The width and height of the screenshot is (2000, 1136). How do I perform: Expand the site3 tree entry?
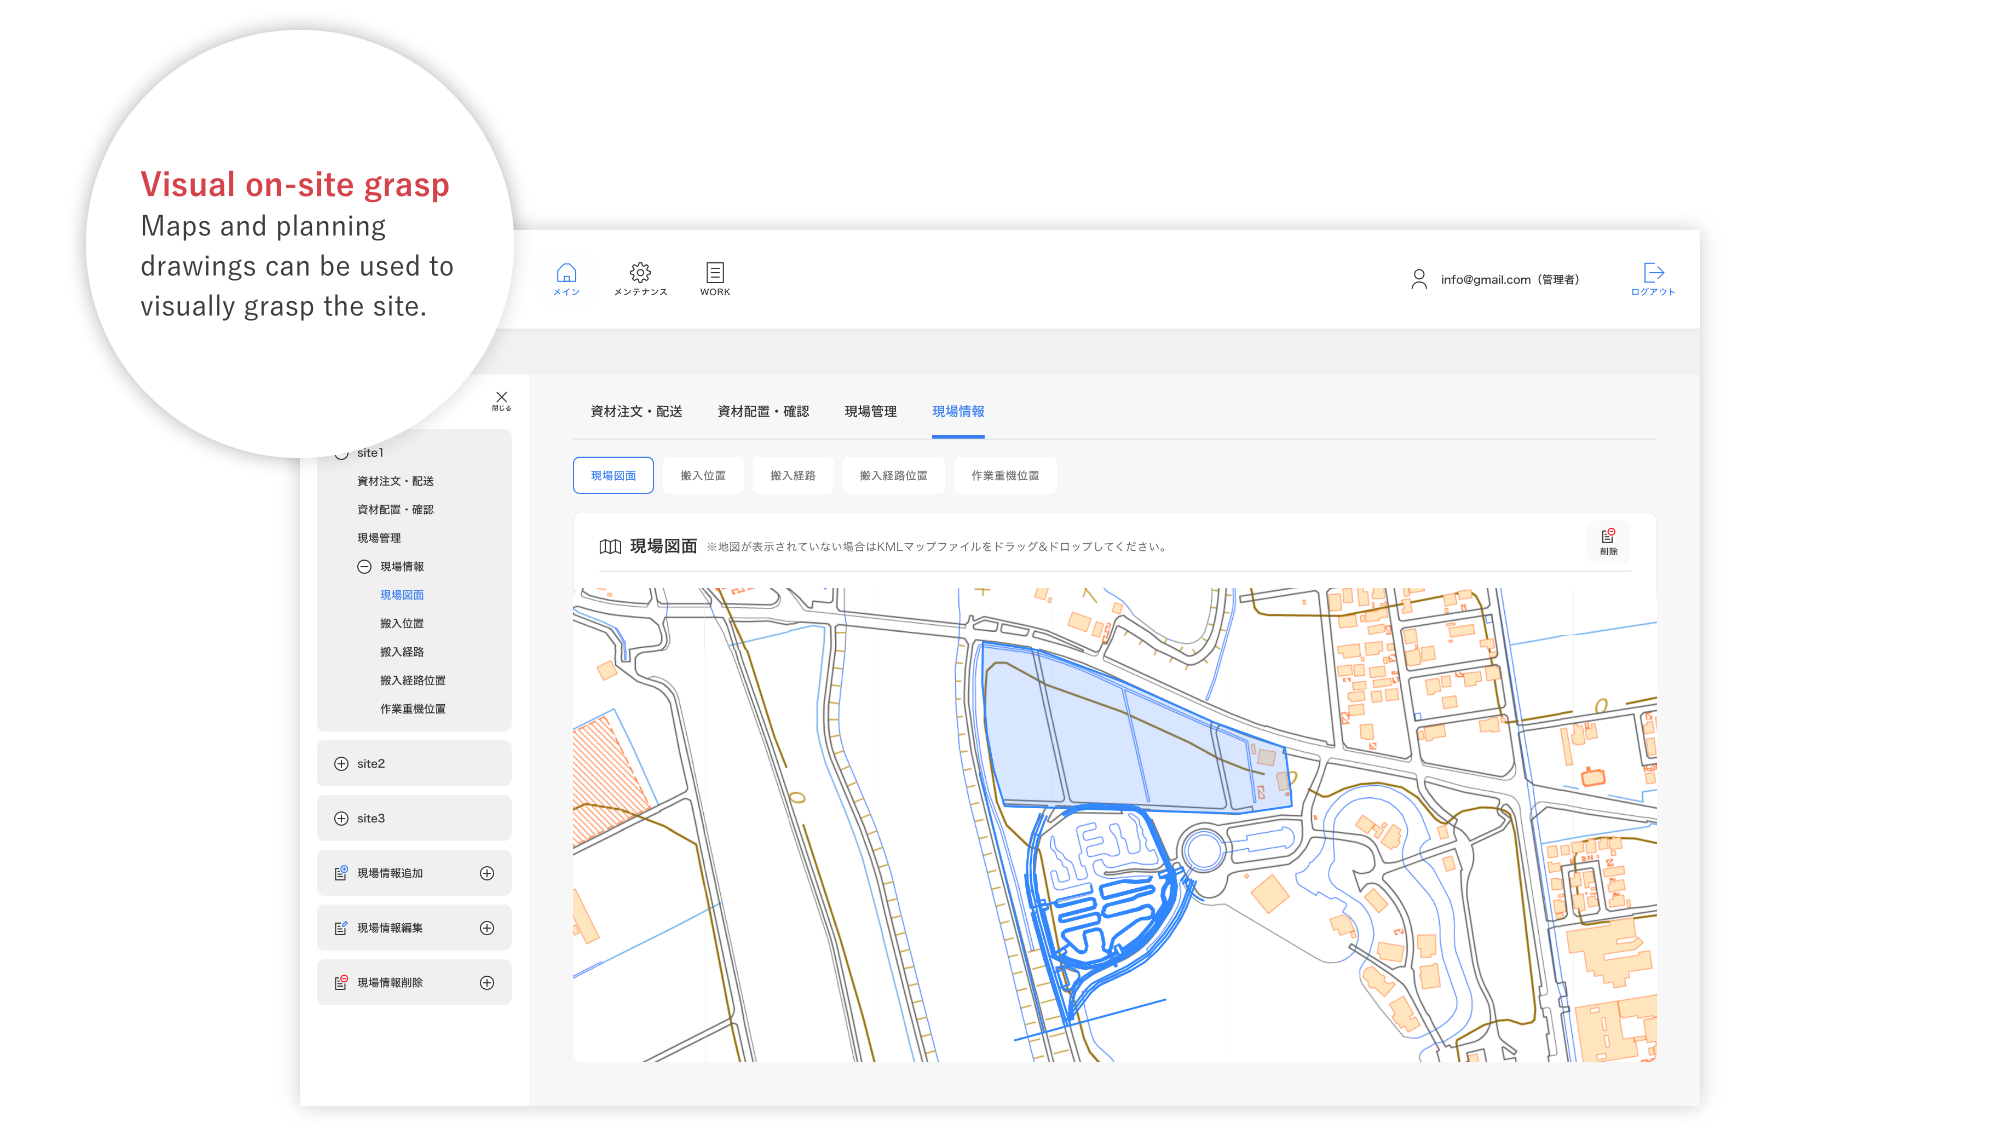(x=341, y=819)
